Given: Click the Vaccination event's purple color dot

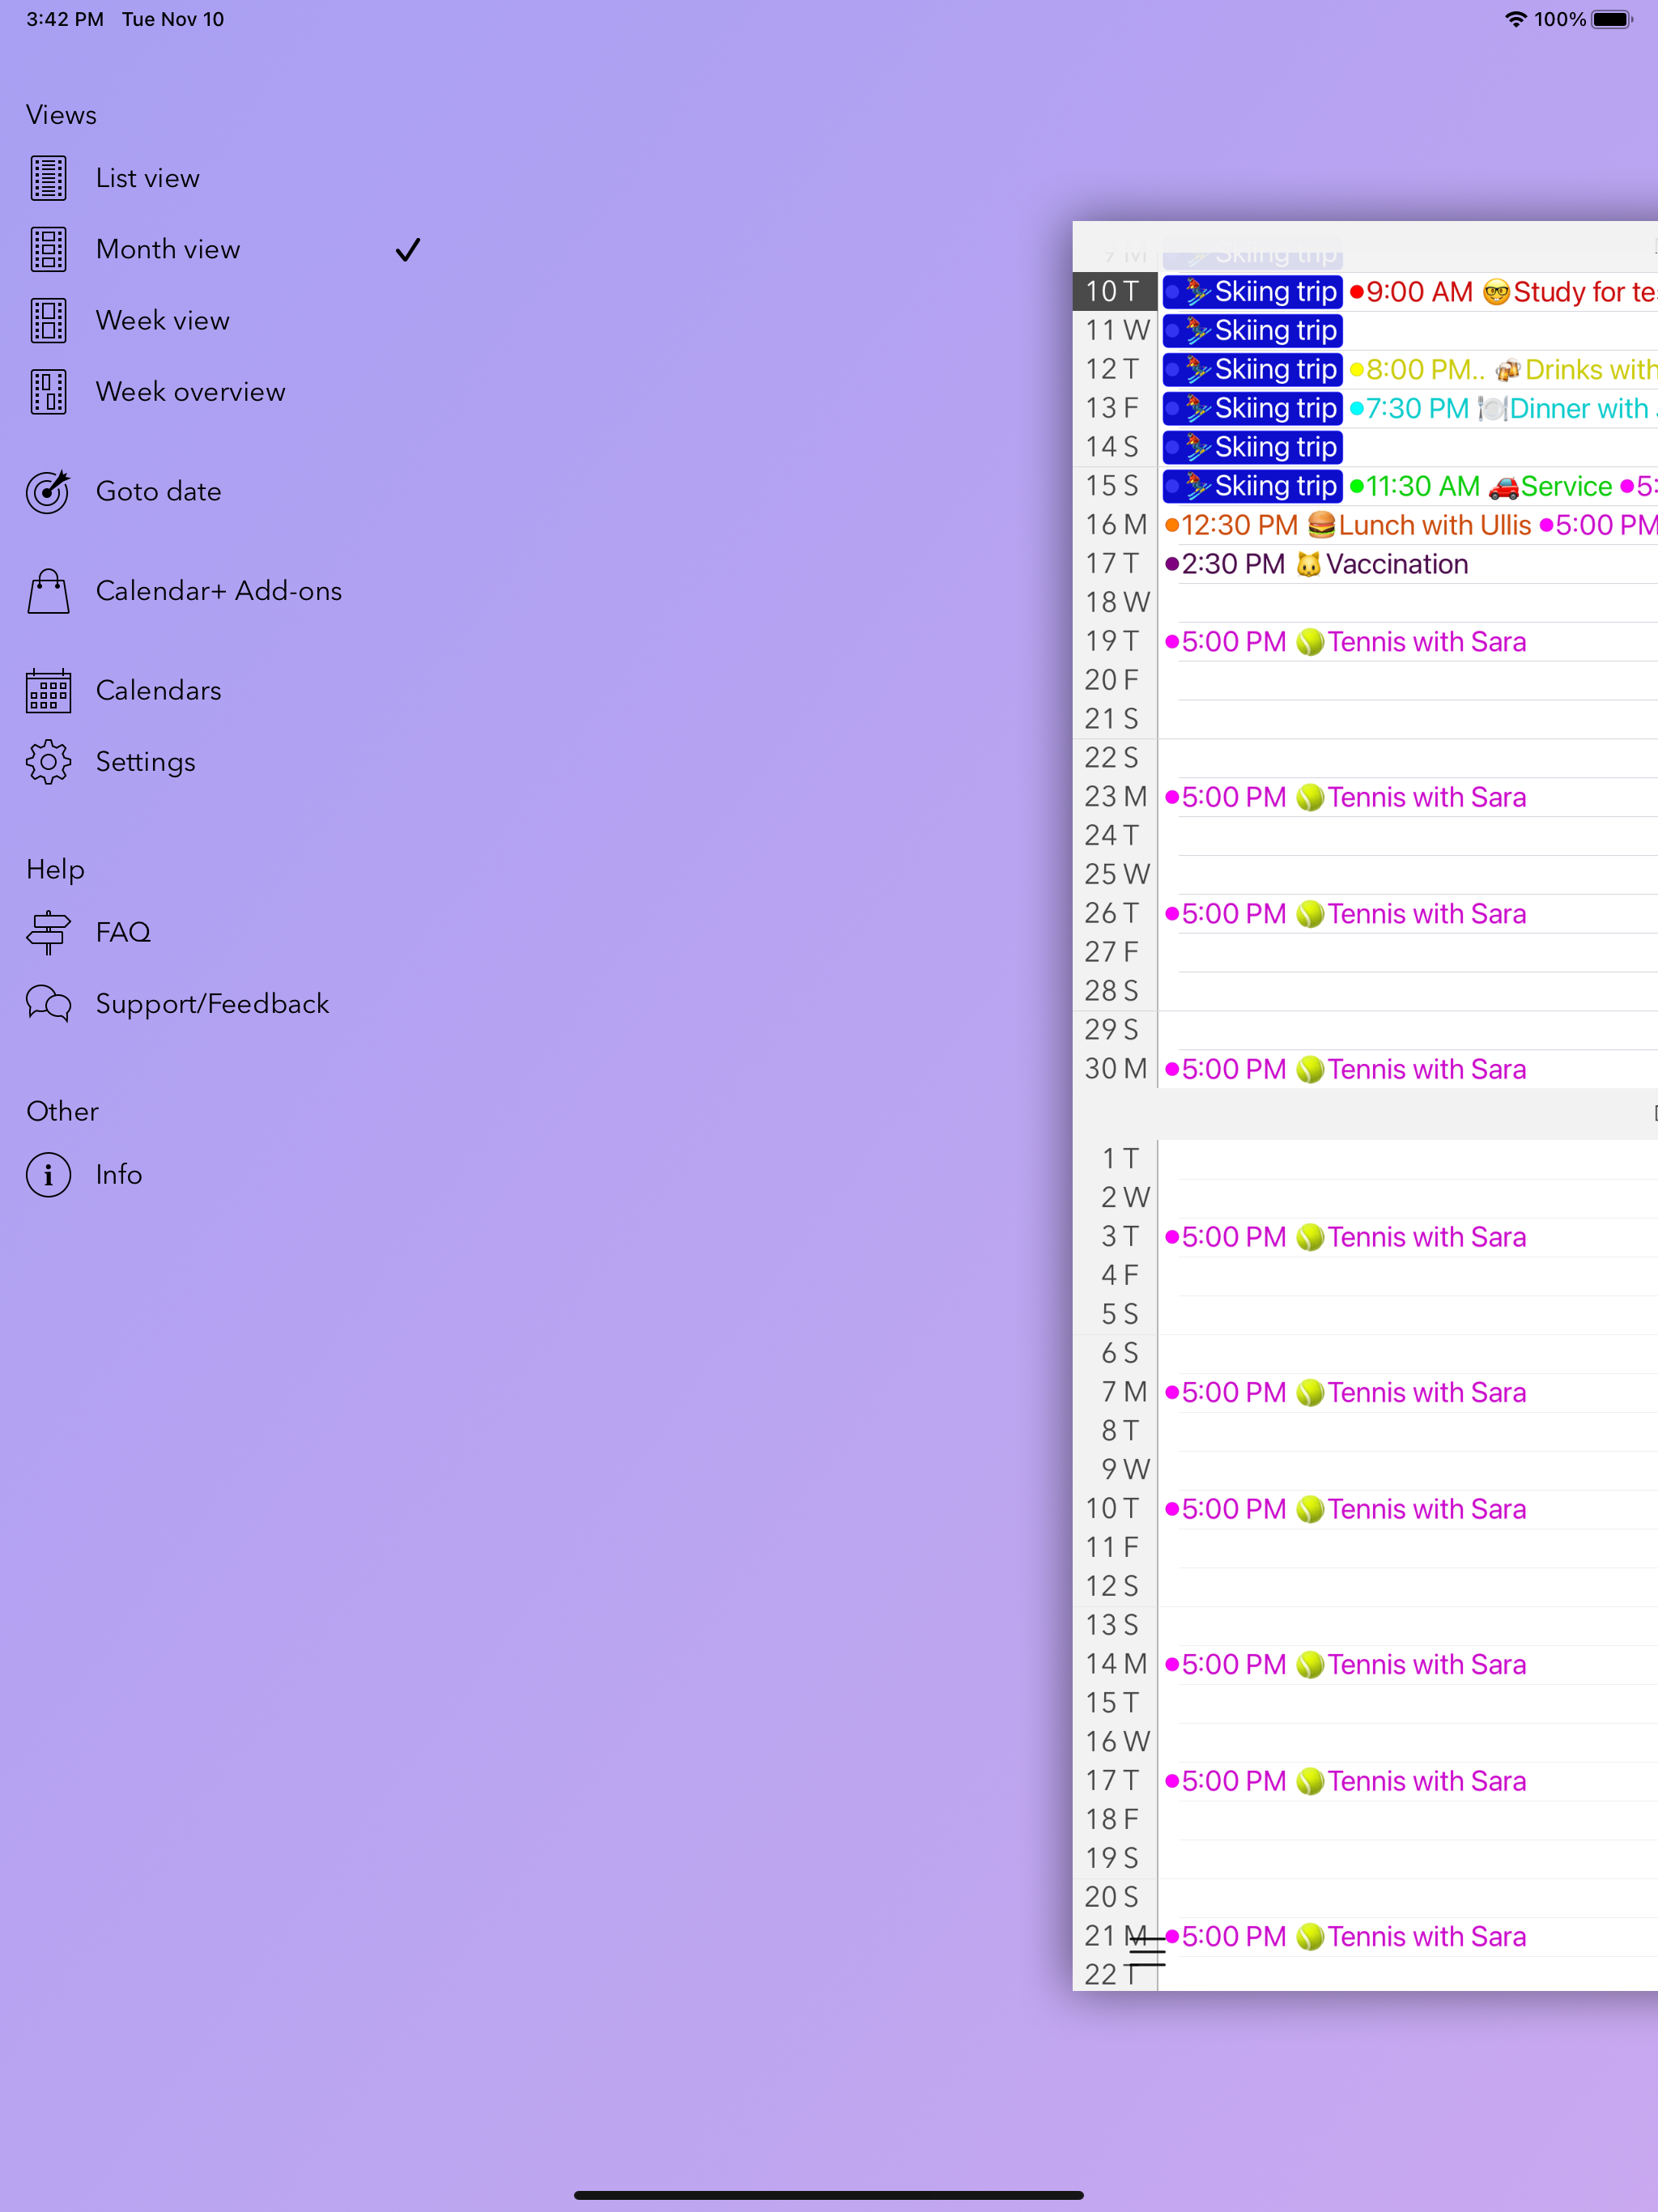Looking at the screenshot, I should 1172,564.
